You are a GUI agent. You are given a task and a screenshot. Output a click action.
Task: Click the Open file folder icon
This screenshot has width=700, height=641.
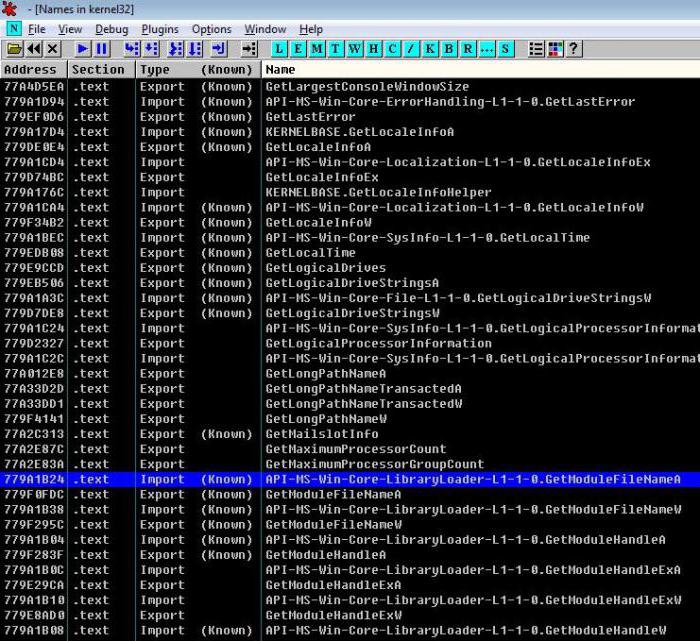click(14, 49)
